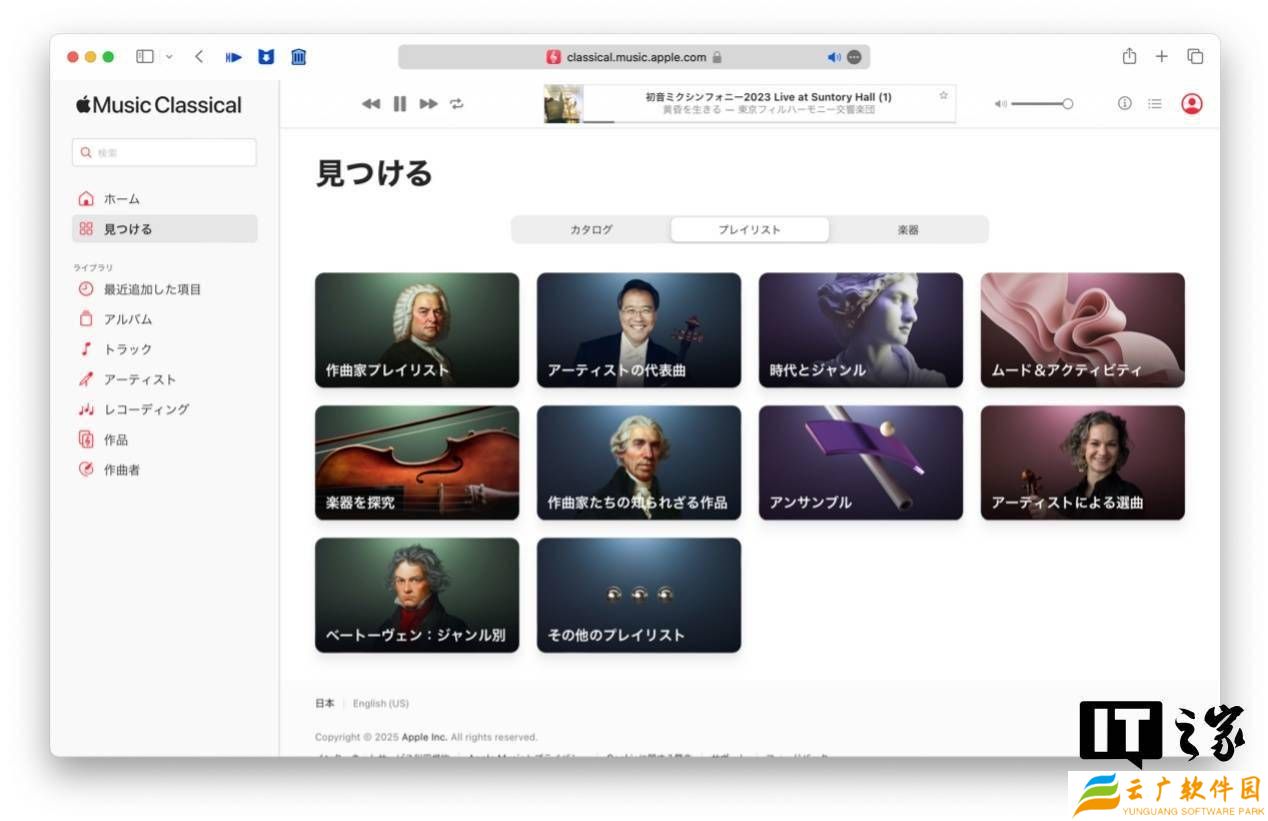This screenshot has height=821, width=1268.
Task: Favorite the current track with the star
Action: 943,96
